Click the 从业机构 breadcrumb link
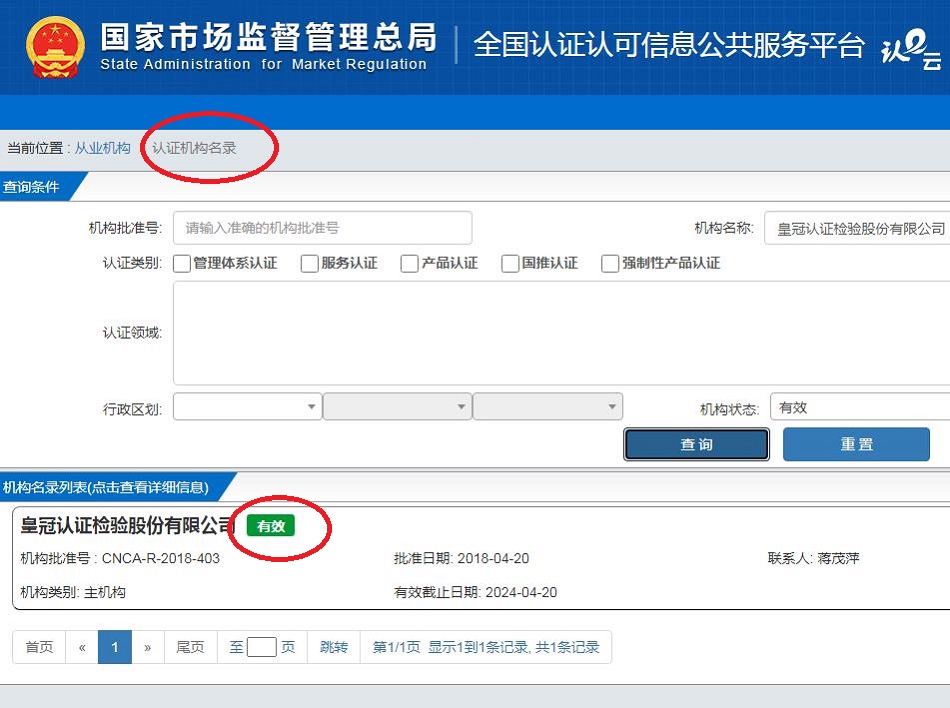 pyautogui.click(x=103, y=148)
